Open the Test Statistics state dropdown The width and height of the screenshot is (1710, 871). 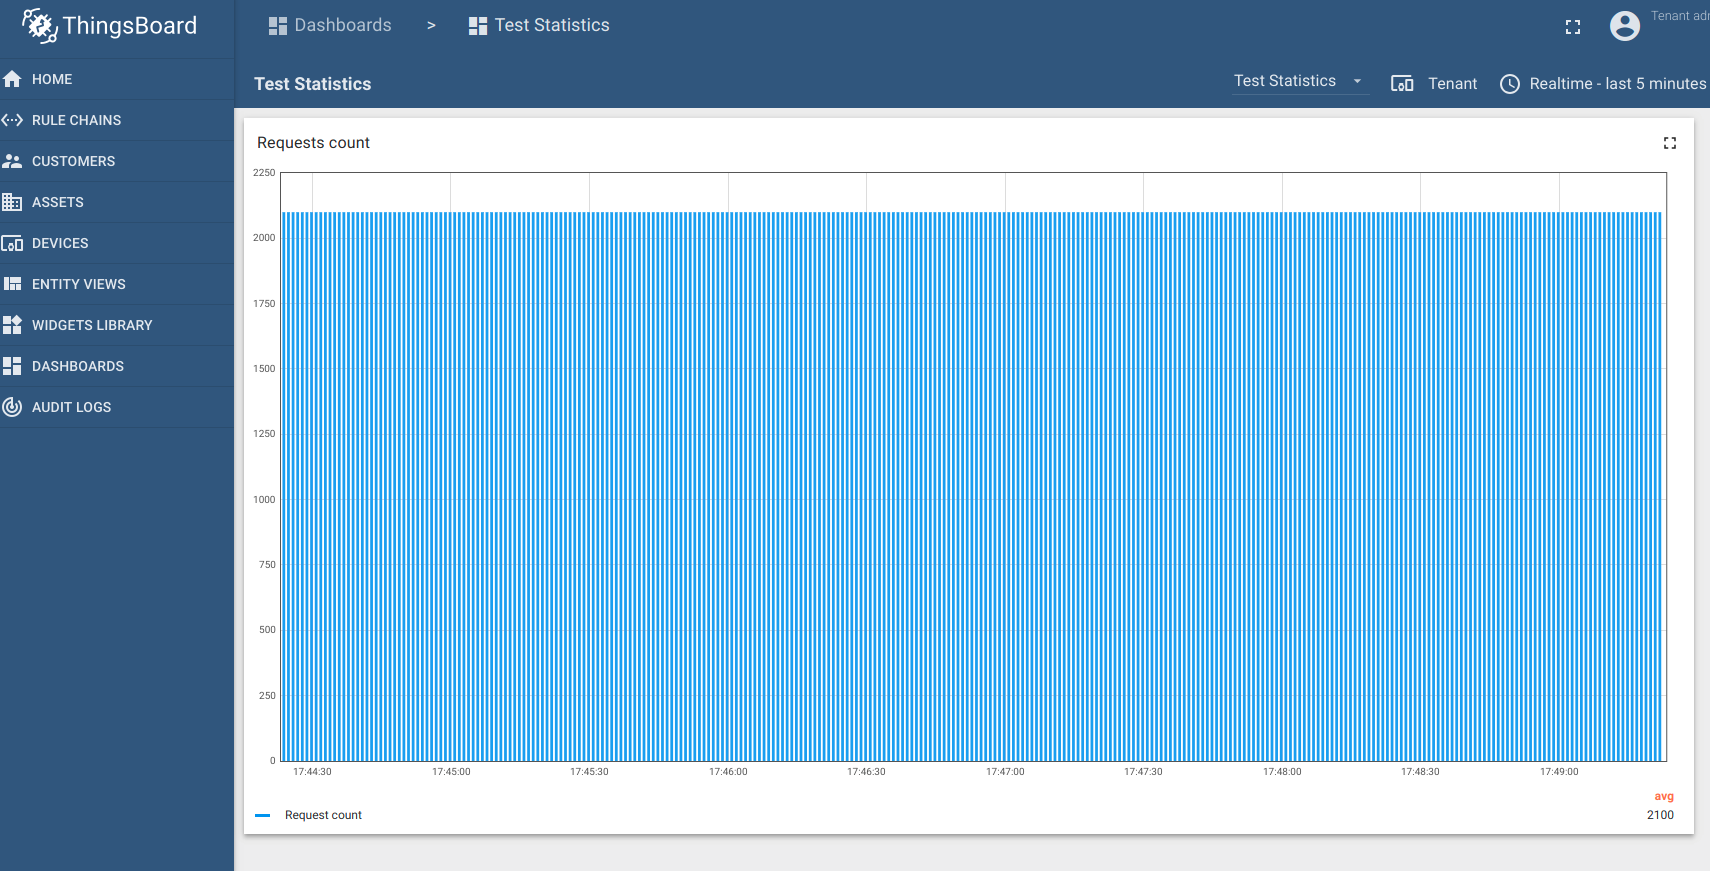(1298, 81)
